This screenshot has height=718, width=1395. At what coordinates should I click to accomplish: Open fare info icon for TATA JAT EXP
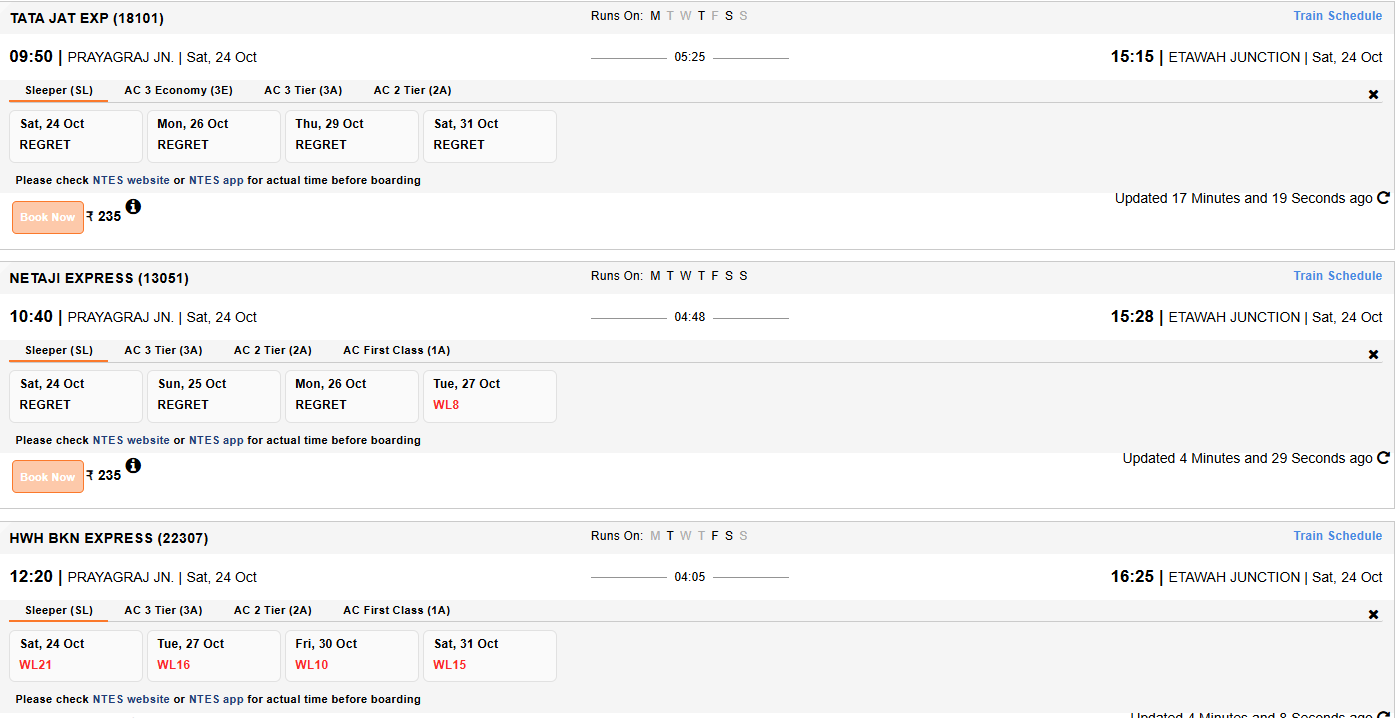pyautogui.click(x=133, y=206)
